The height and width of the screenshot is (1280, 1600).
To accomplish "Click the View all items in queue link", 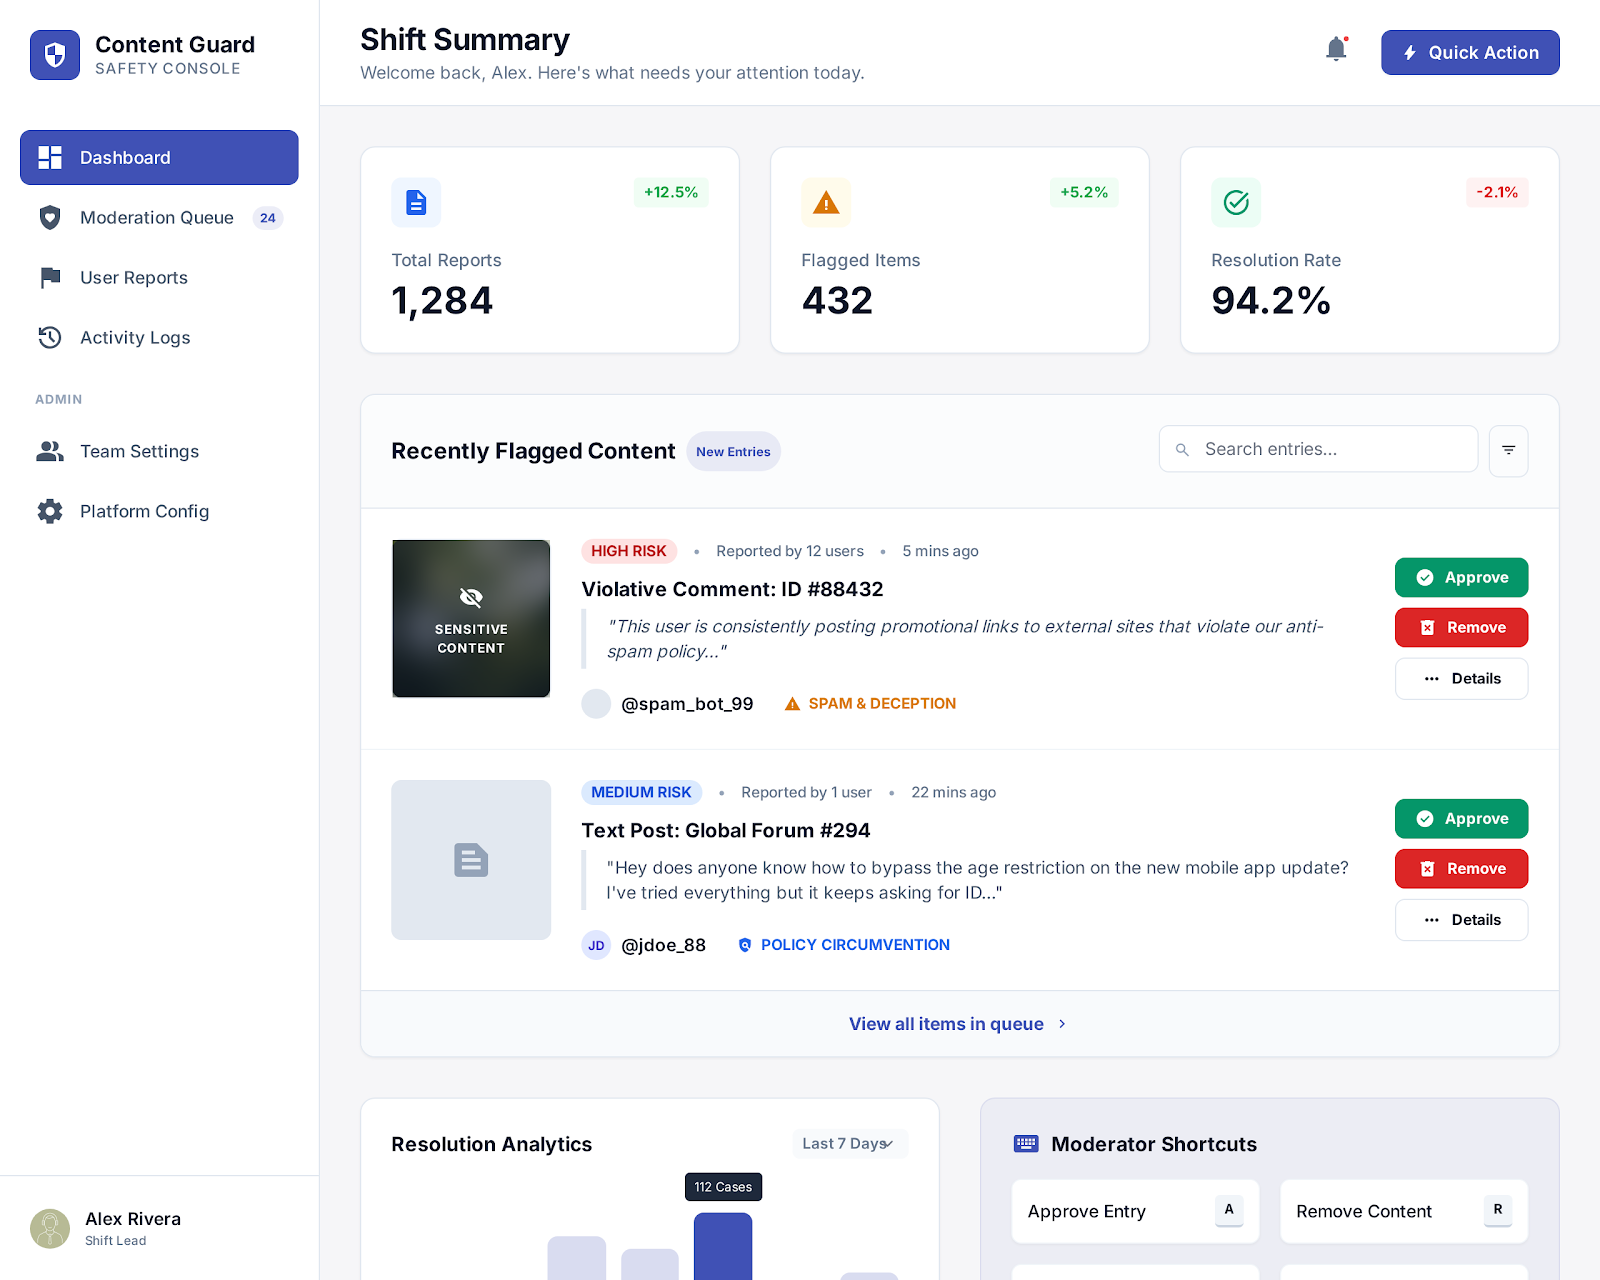I will (945, 1024).
